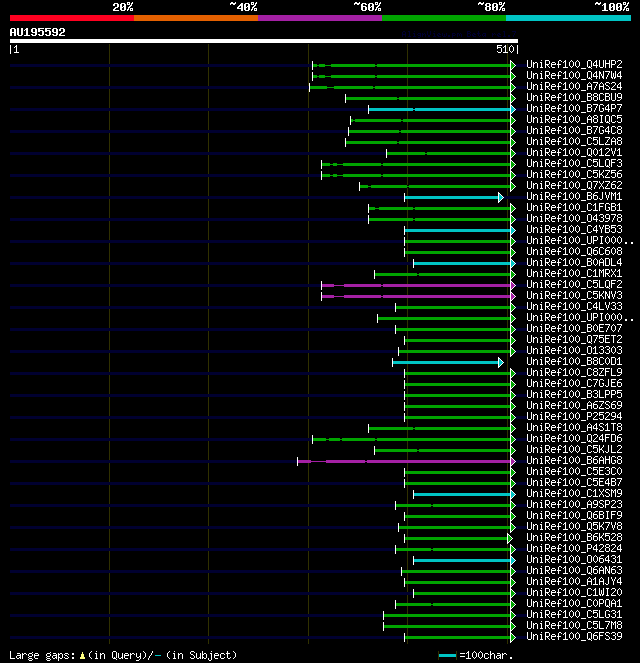Viewport: 640px width, 663px height.
Task: Click the purple ~60% legend color segment
Action: [x=320, y=18]
